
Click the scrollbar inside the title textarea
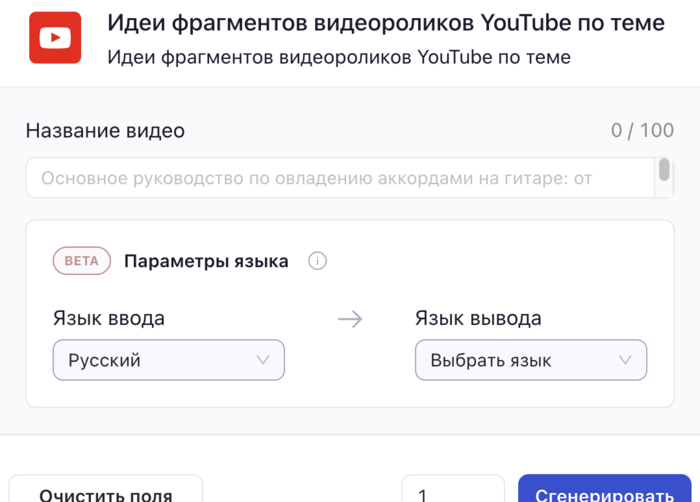pos(664,170)
